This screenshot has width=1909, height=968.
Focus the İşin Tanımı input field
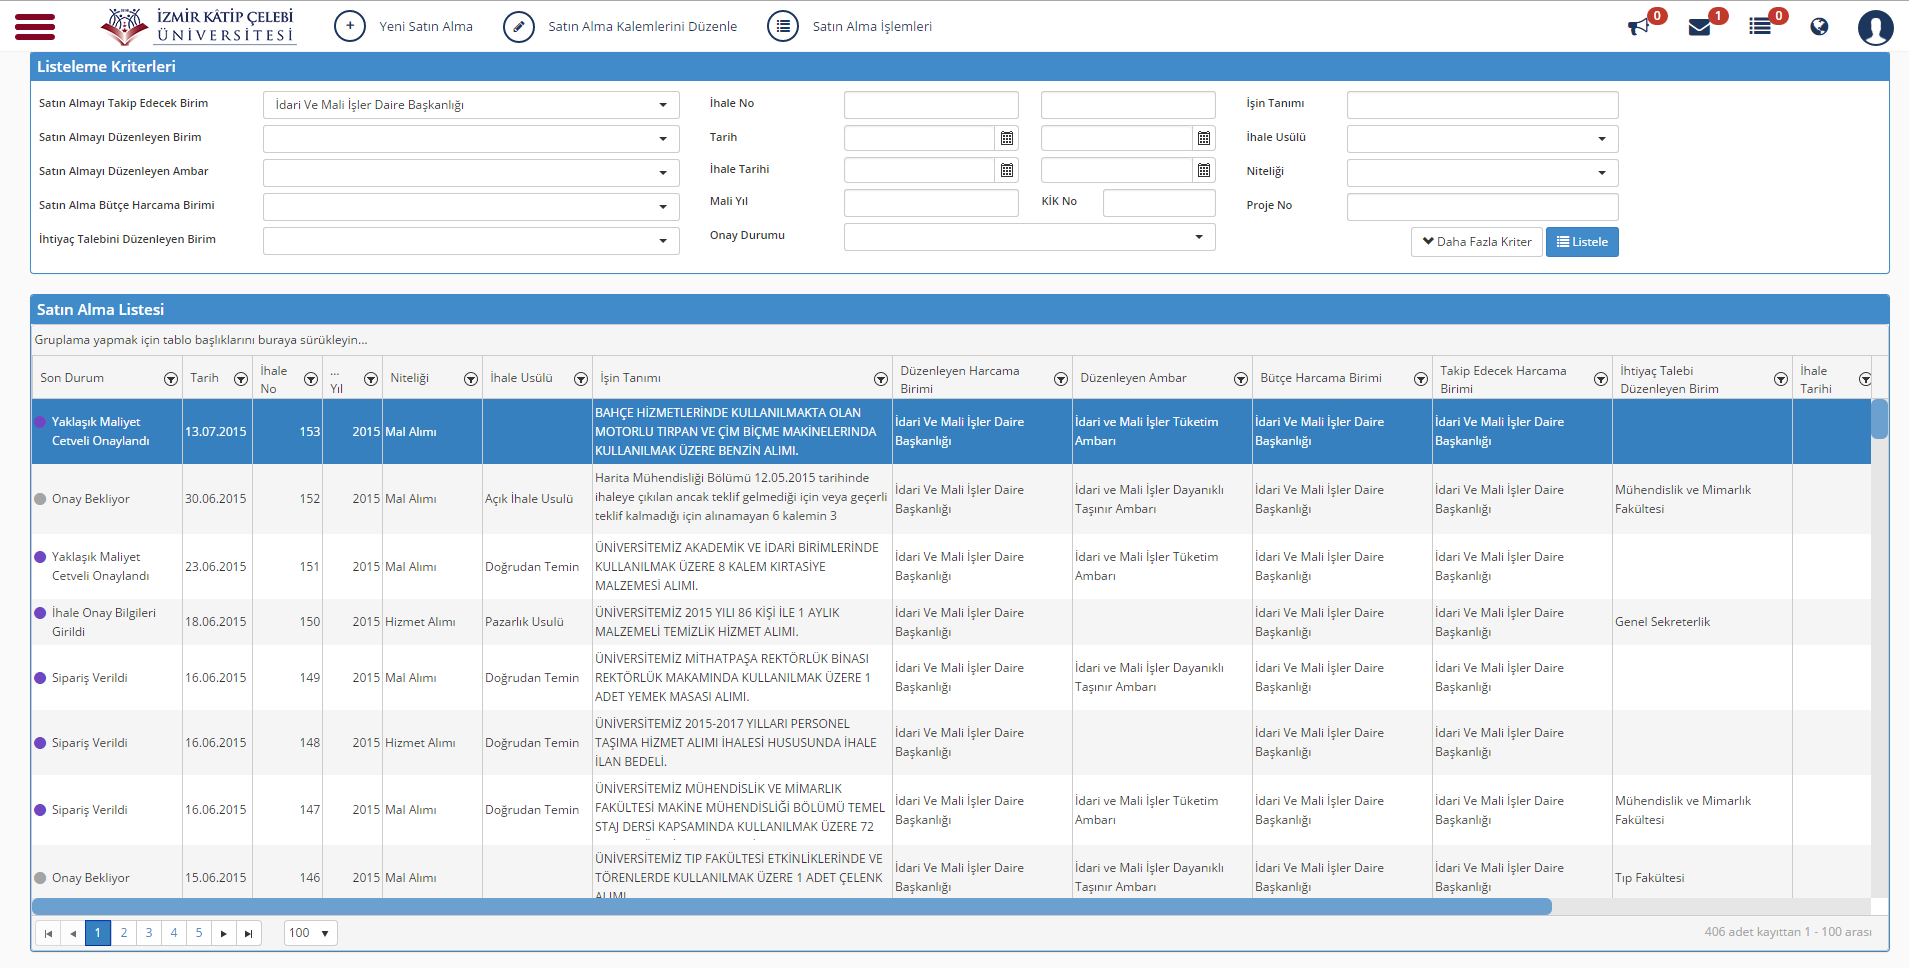click(x=1482, y=105)
